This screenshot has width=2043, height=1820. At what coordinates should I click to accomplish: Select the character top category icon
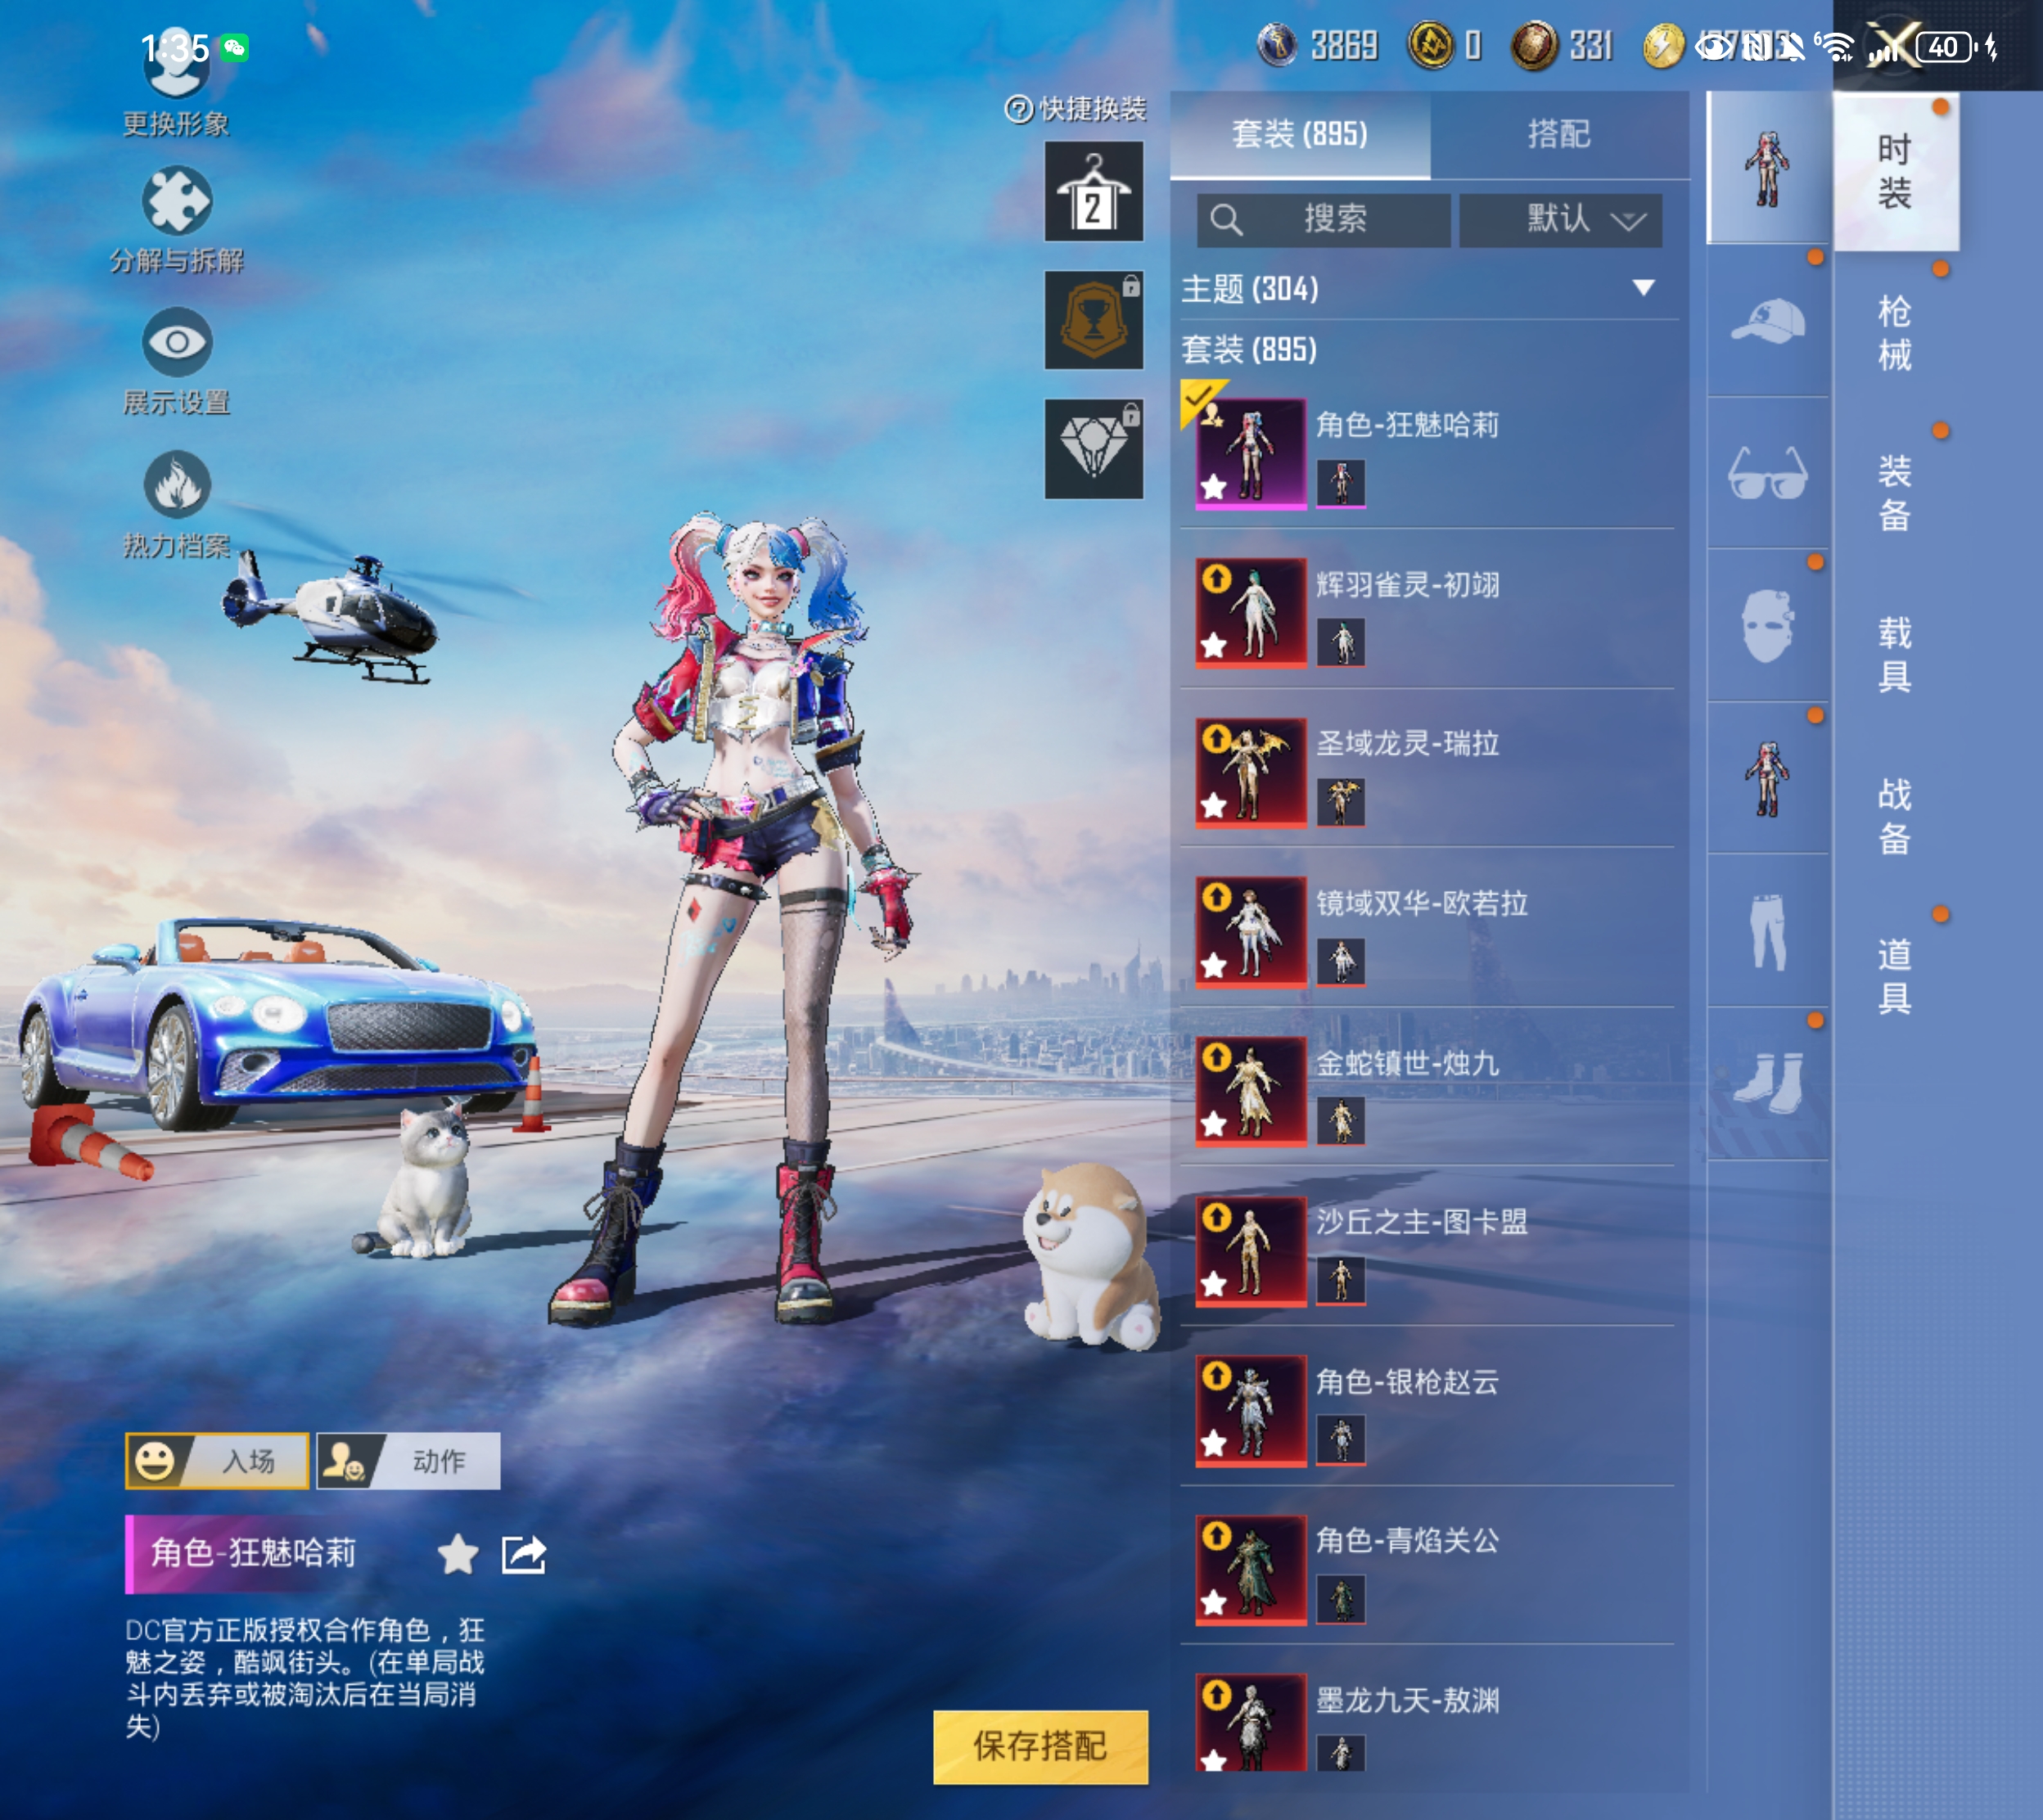coord(1768,778)
